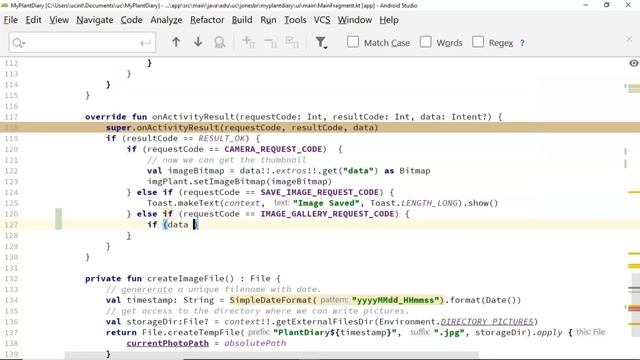Open the File menu
This screenshot has width=640, height=360.
pos(11,20)
